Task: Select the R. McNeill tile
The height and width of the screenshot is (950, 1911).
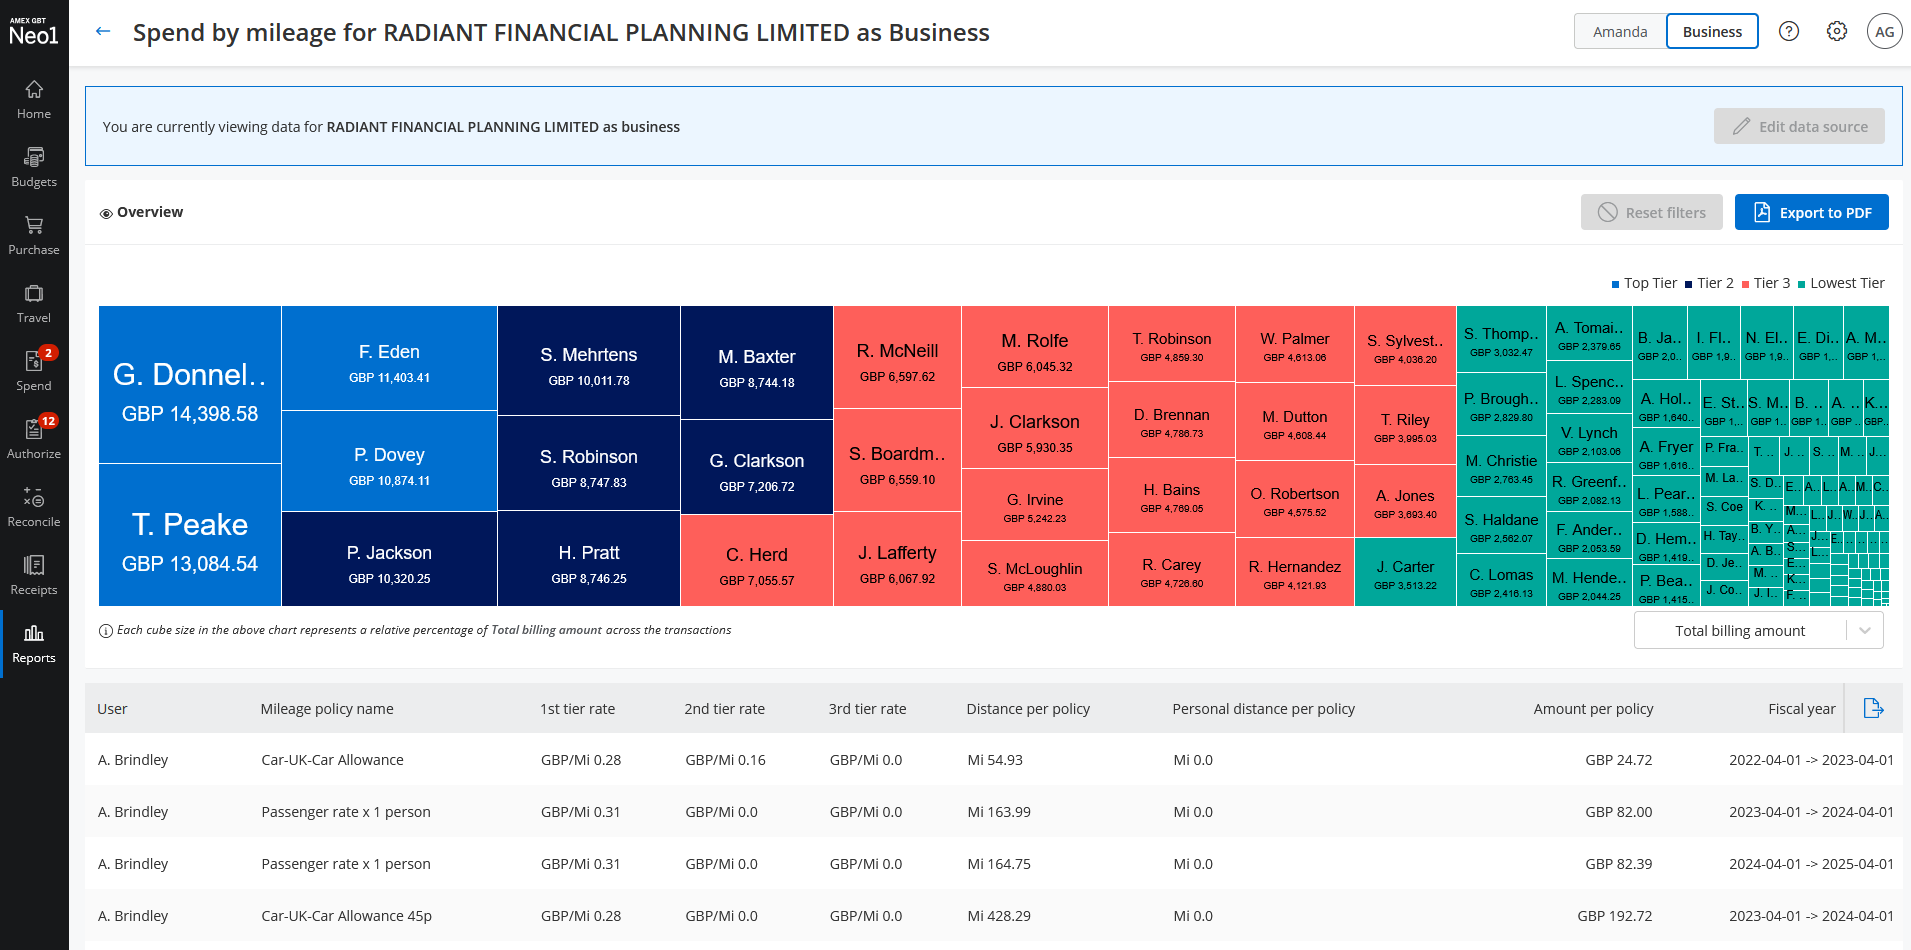Action: coord(897,357)
